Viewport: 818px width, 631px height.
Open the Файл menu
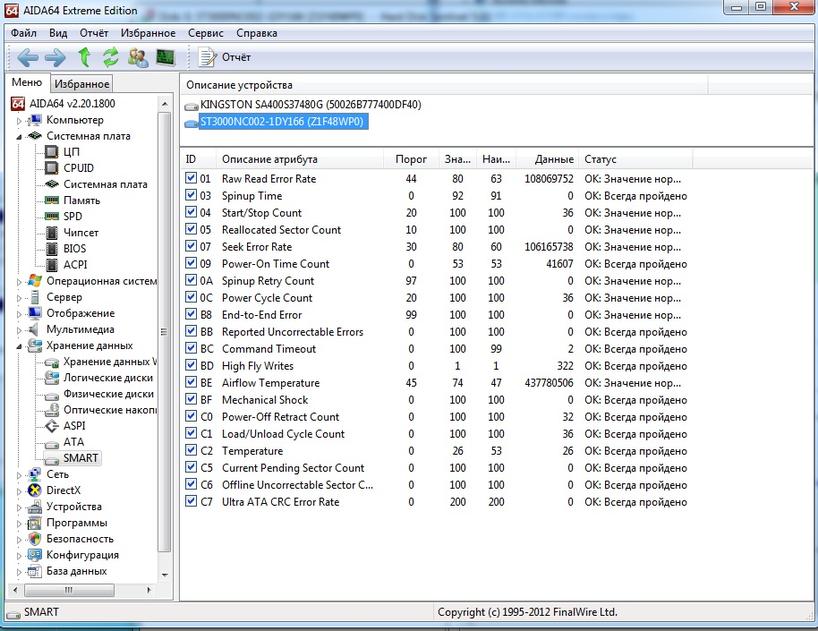24,33
